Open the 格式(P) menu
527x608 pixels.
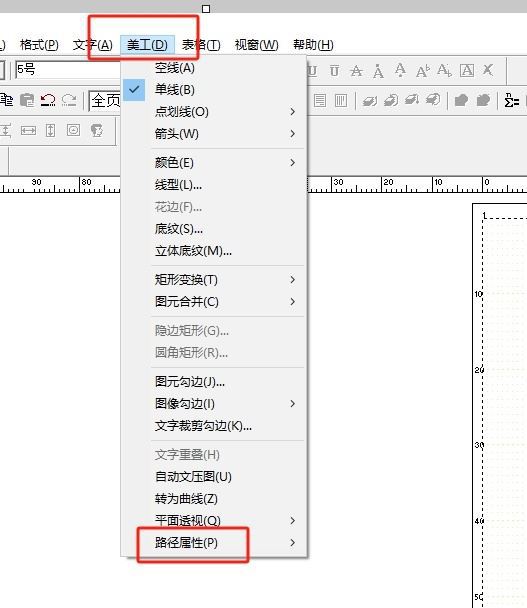(39, 45)
